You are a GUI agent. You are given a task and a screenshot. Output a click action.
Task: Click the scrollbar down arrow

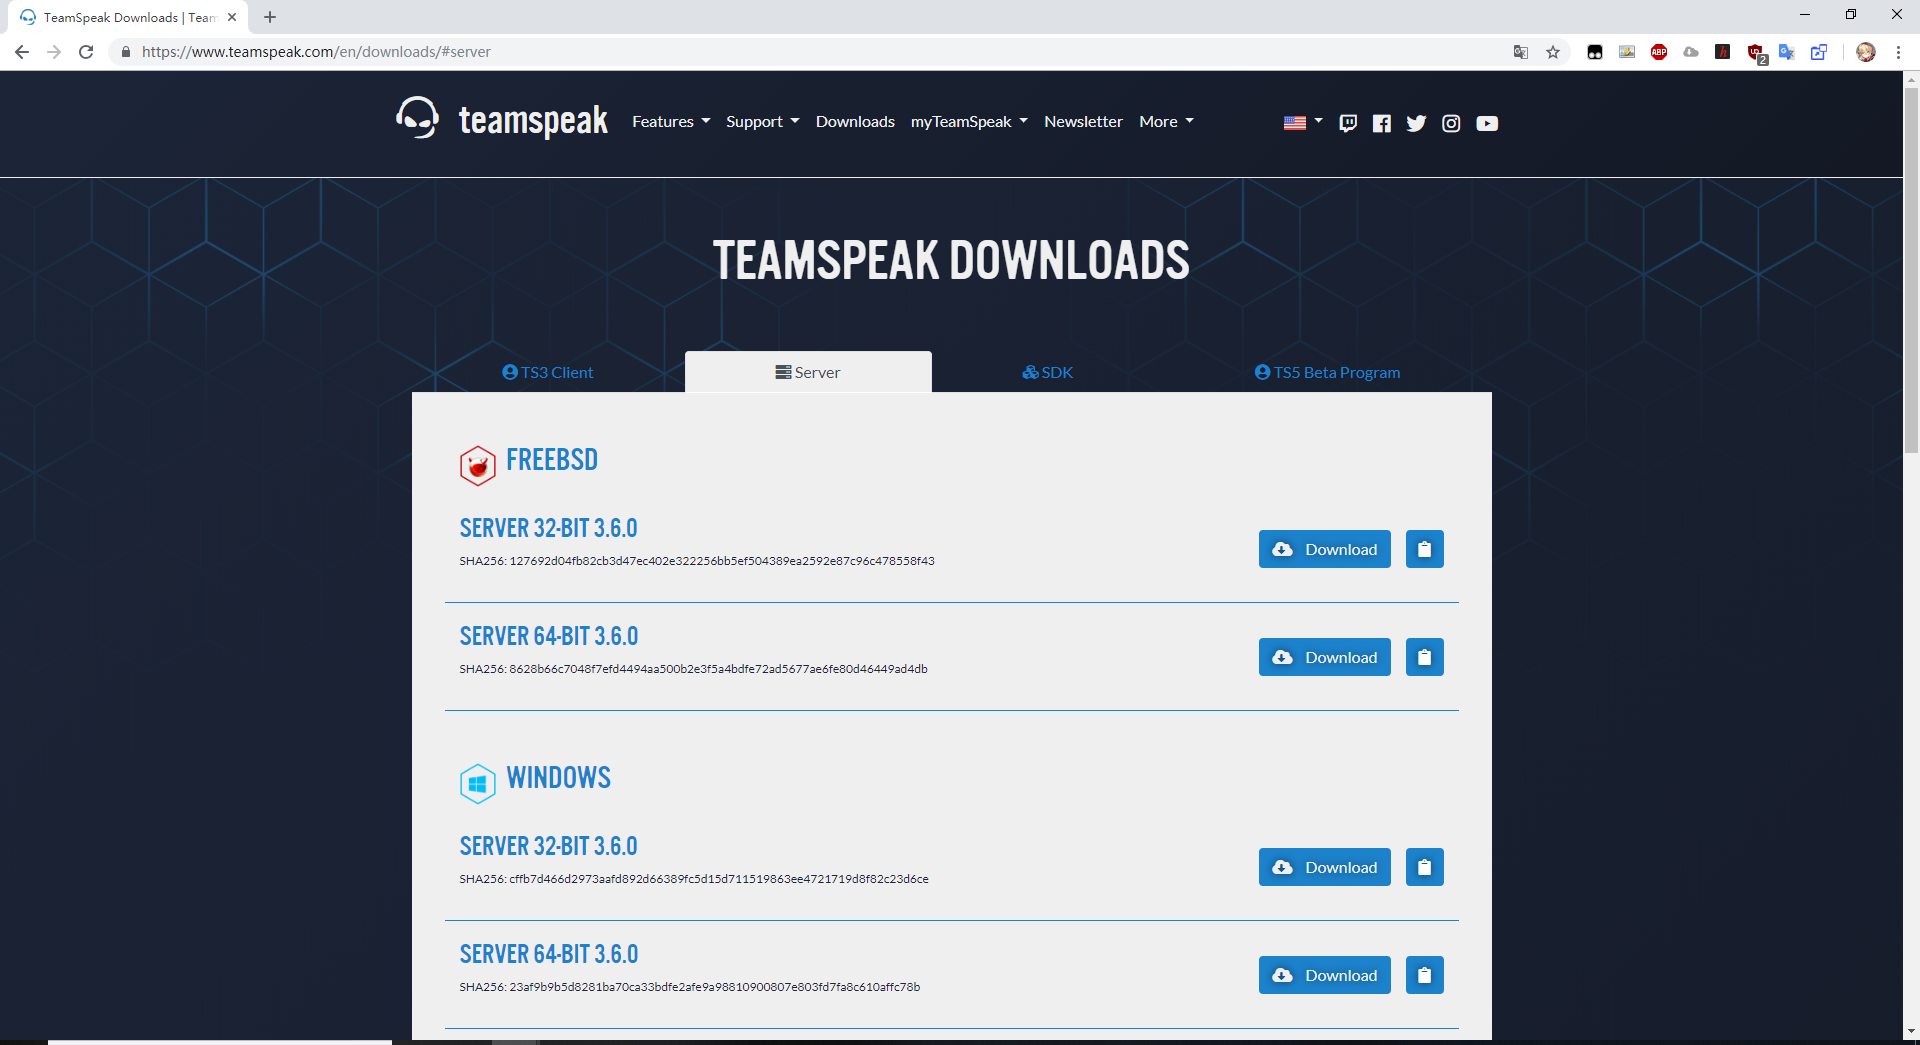1911,1031
